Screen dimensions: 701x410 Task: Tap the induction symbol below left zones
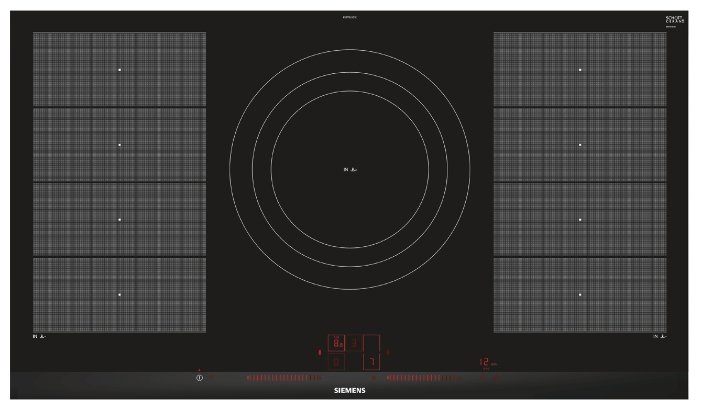[x=41, y=337]
